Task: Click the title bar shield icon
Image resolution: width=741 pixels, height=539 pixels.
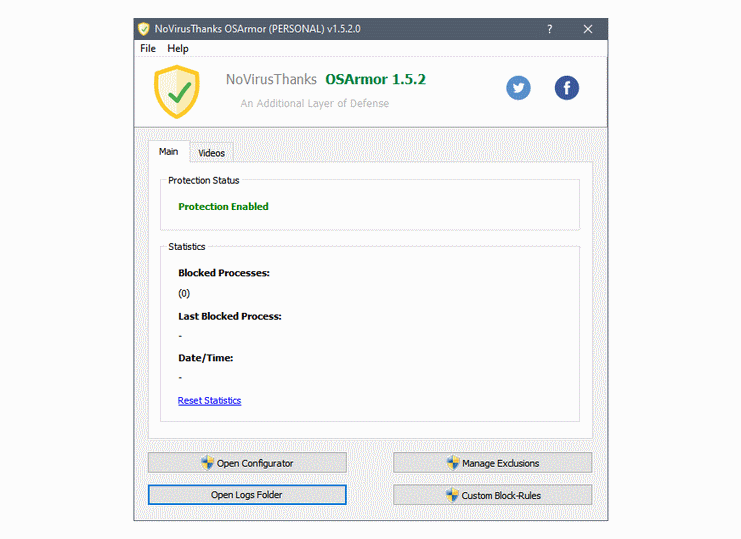Action: pos(144,29)
